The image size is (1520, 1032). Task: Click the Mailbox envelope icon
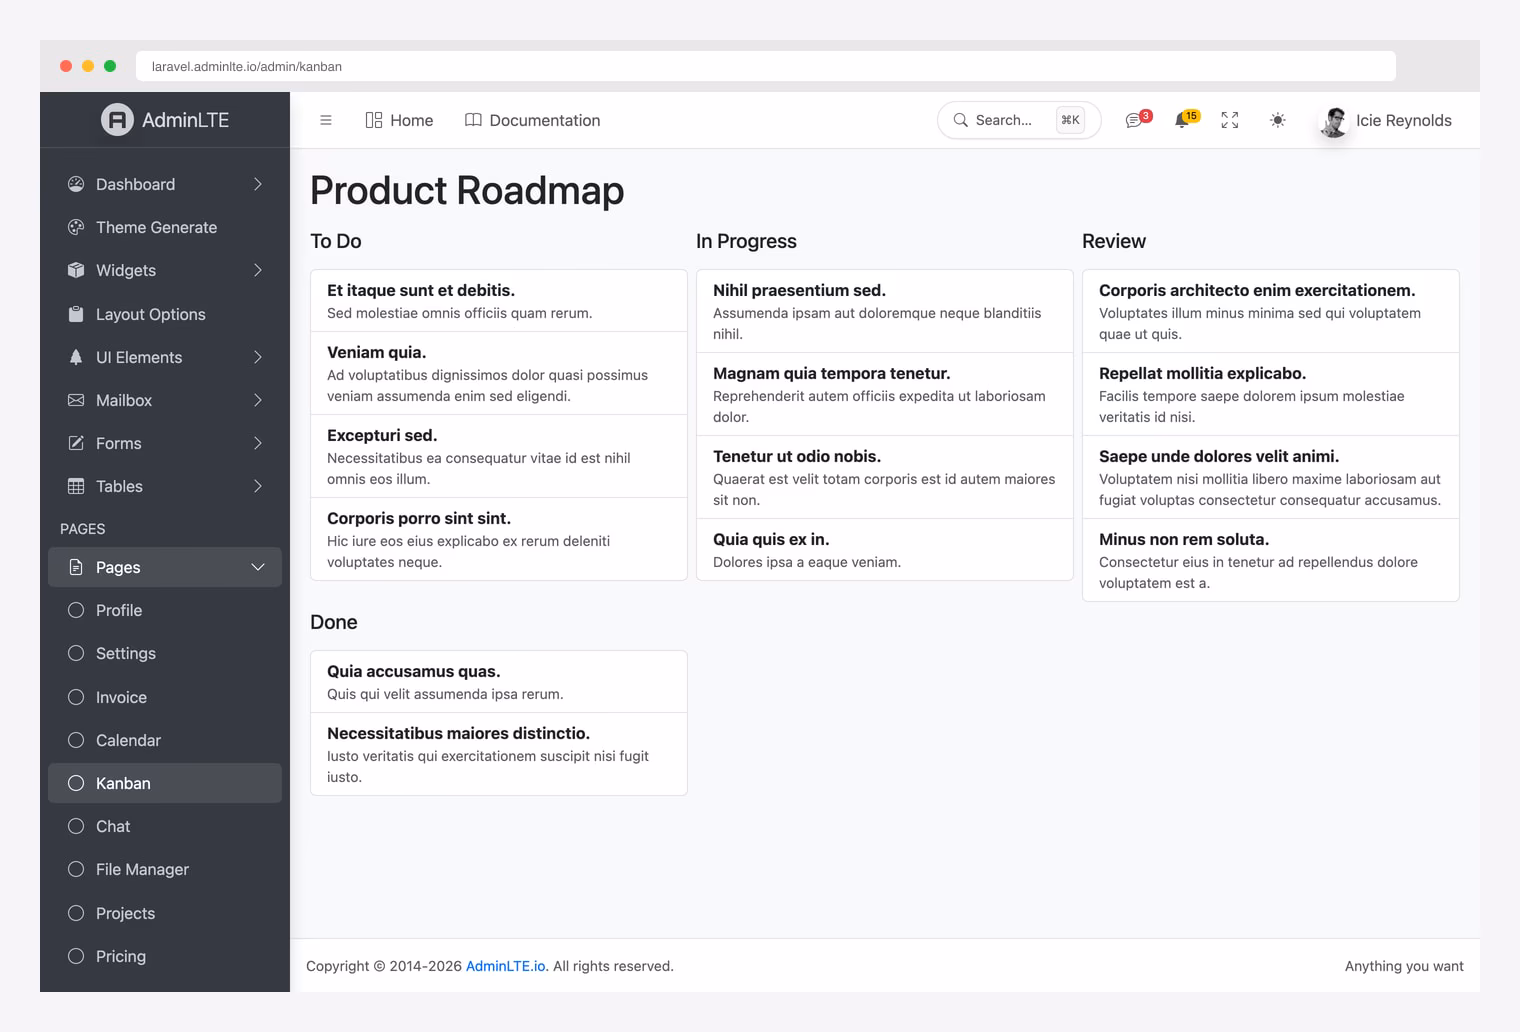pyautogui.click(x=76, y=400)
